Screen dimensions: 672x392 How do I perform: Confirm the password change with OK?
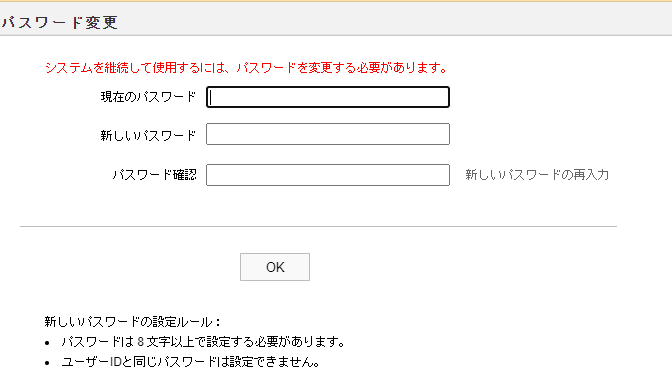(x=275, y=267)
